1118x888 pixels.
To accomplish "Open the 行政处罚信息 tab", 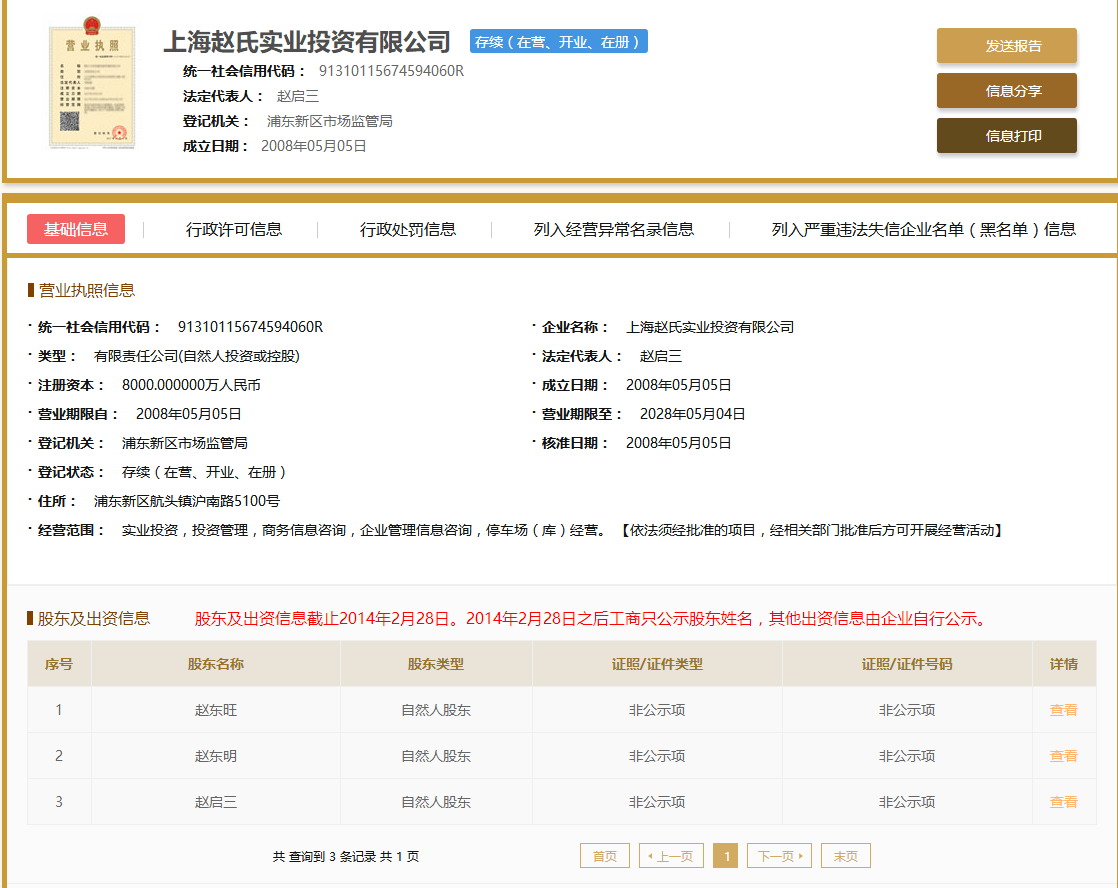I will pos(408,229).
